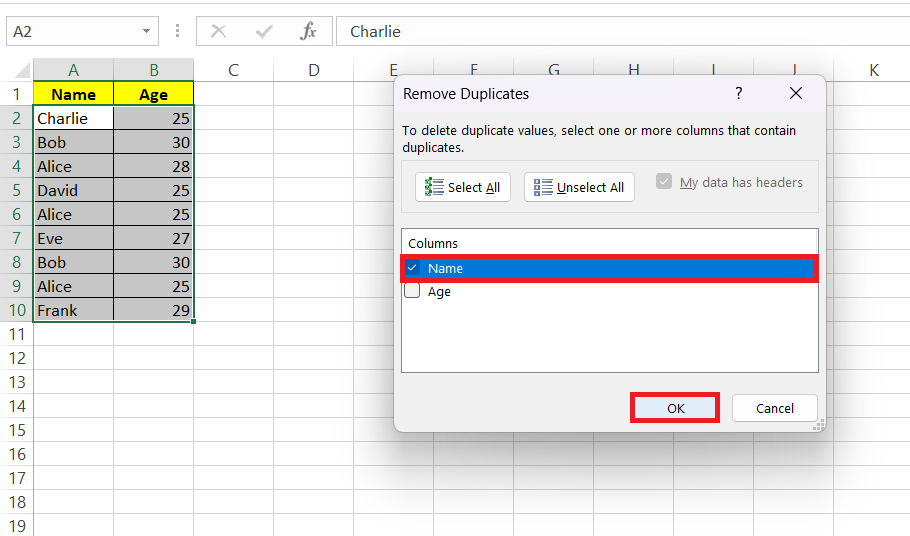
Task: Select row 19 header
Action: [16, 526]
